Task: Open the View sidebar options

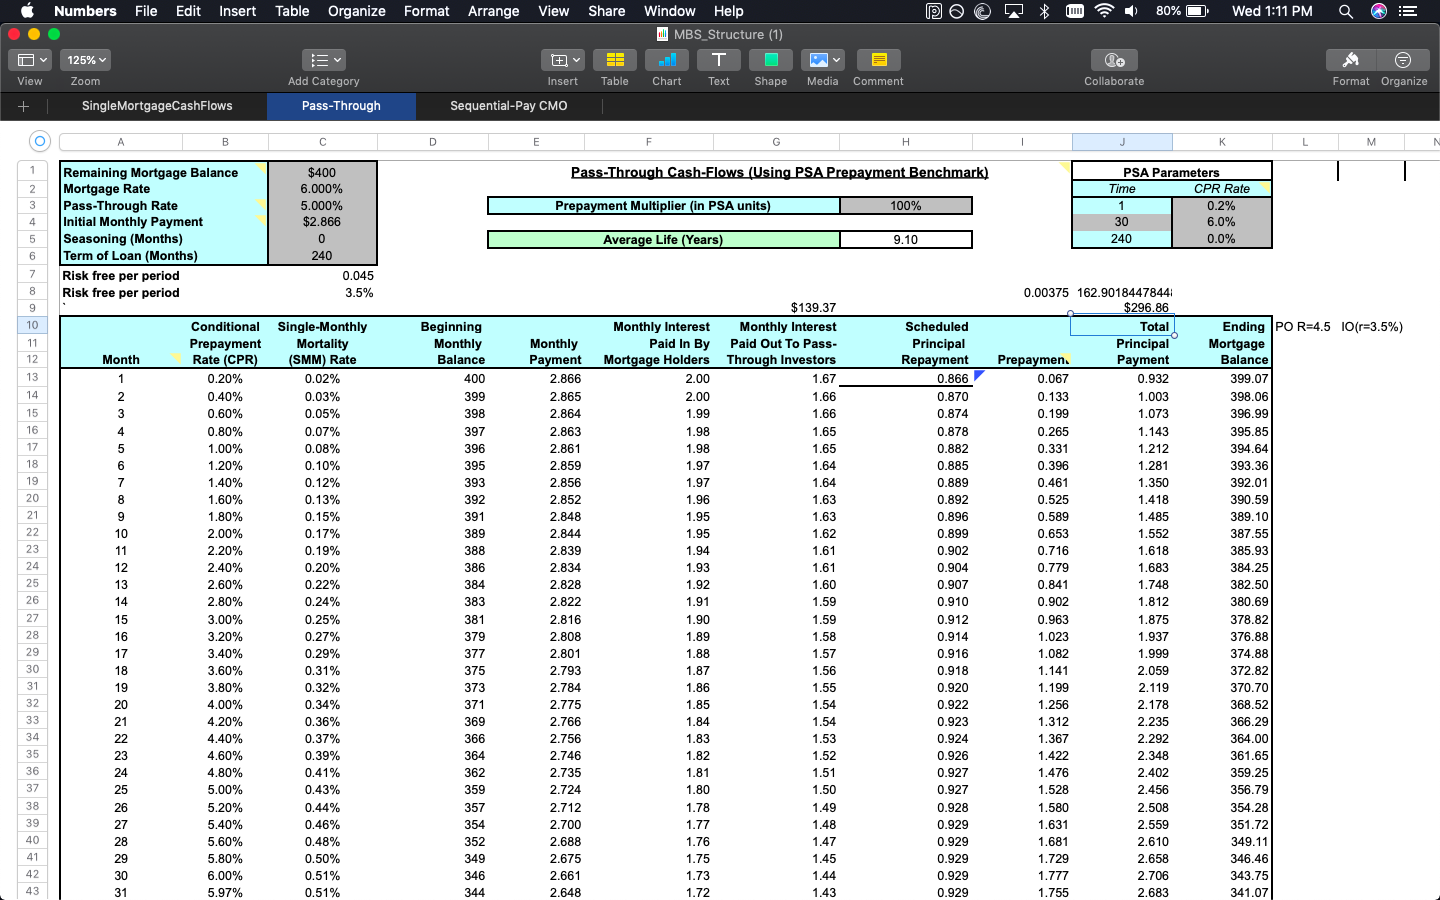Action: (x=29, y=60)
